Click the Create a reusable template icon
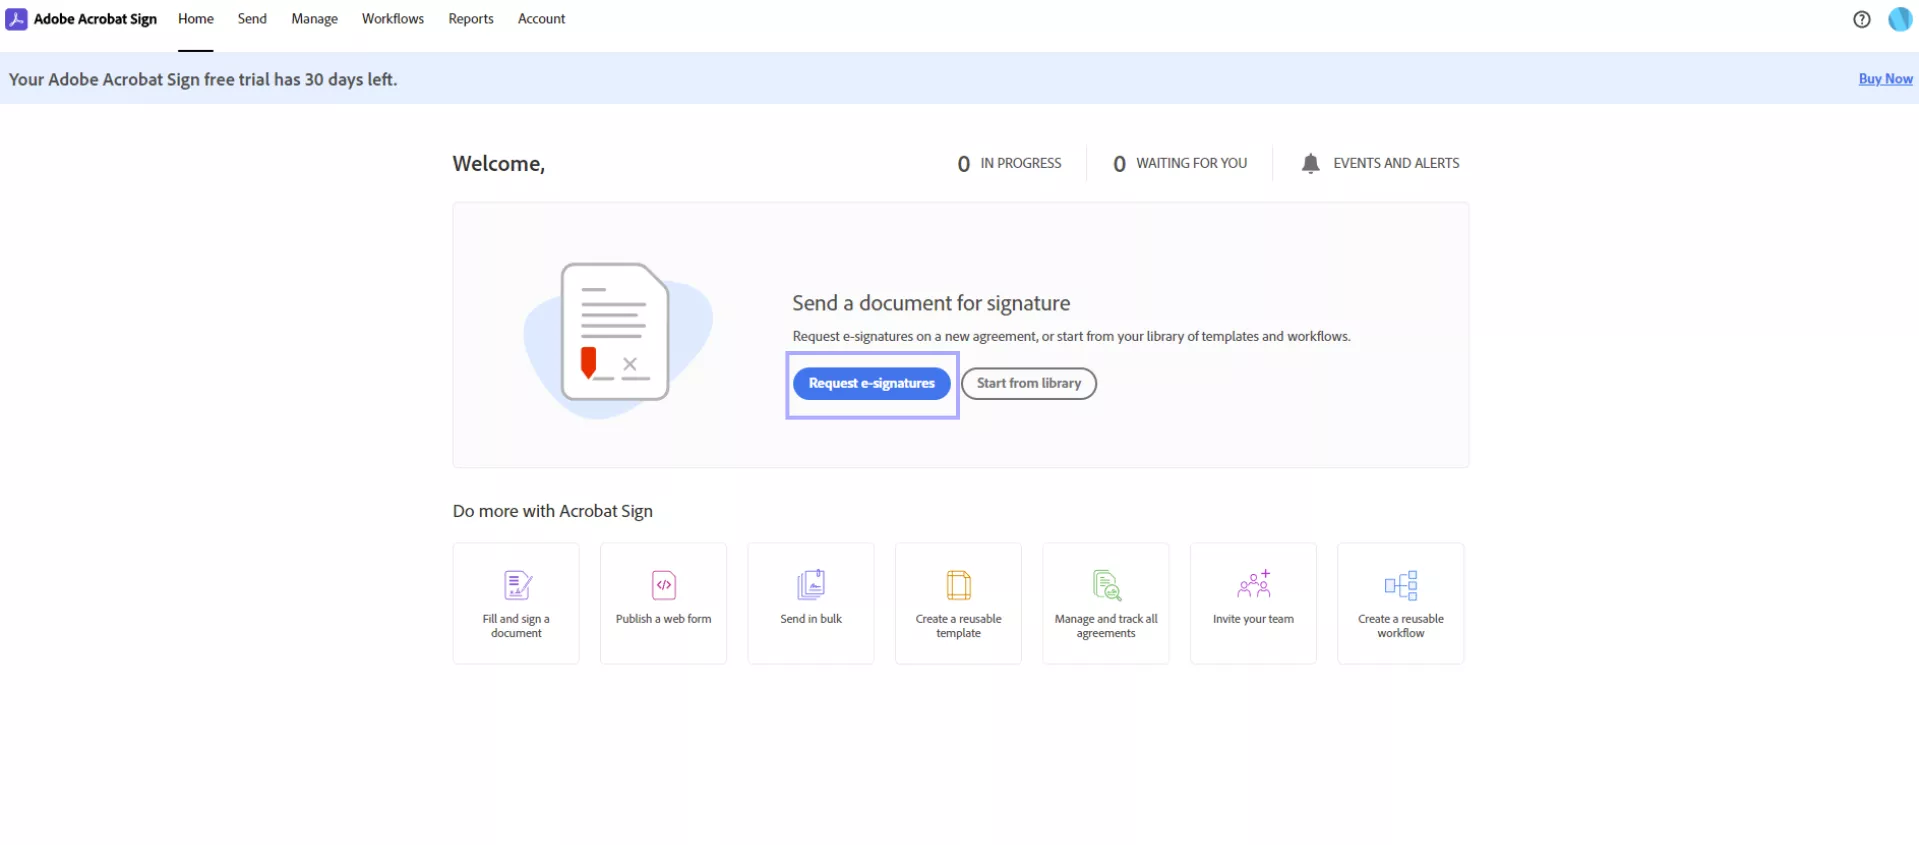Screen dimensions: 1919x845 [958, 584]
